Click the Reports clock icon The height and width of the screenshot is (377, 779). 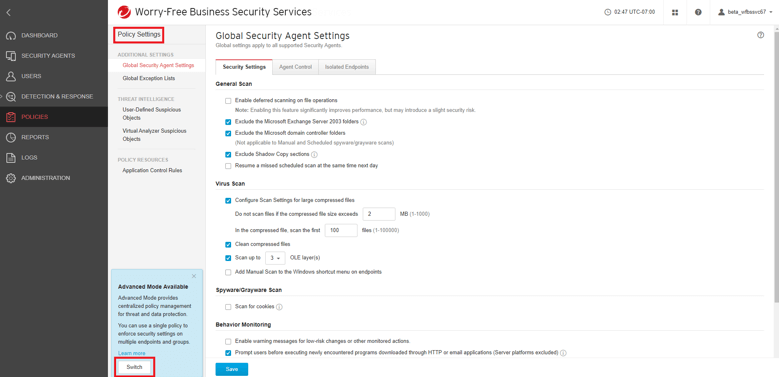pos(11,138)
